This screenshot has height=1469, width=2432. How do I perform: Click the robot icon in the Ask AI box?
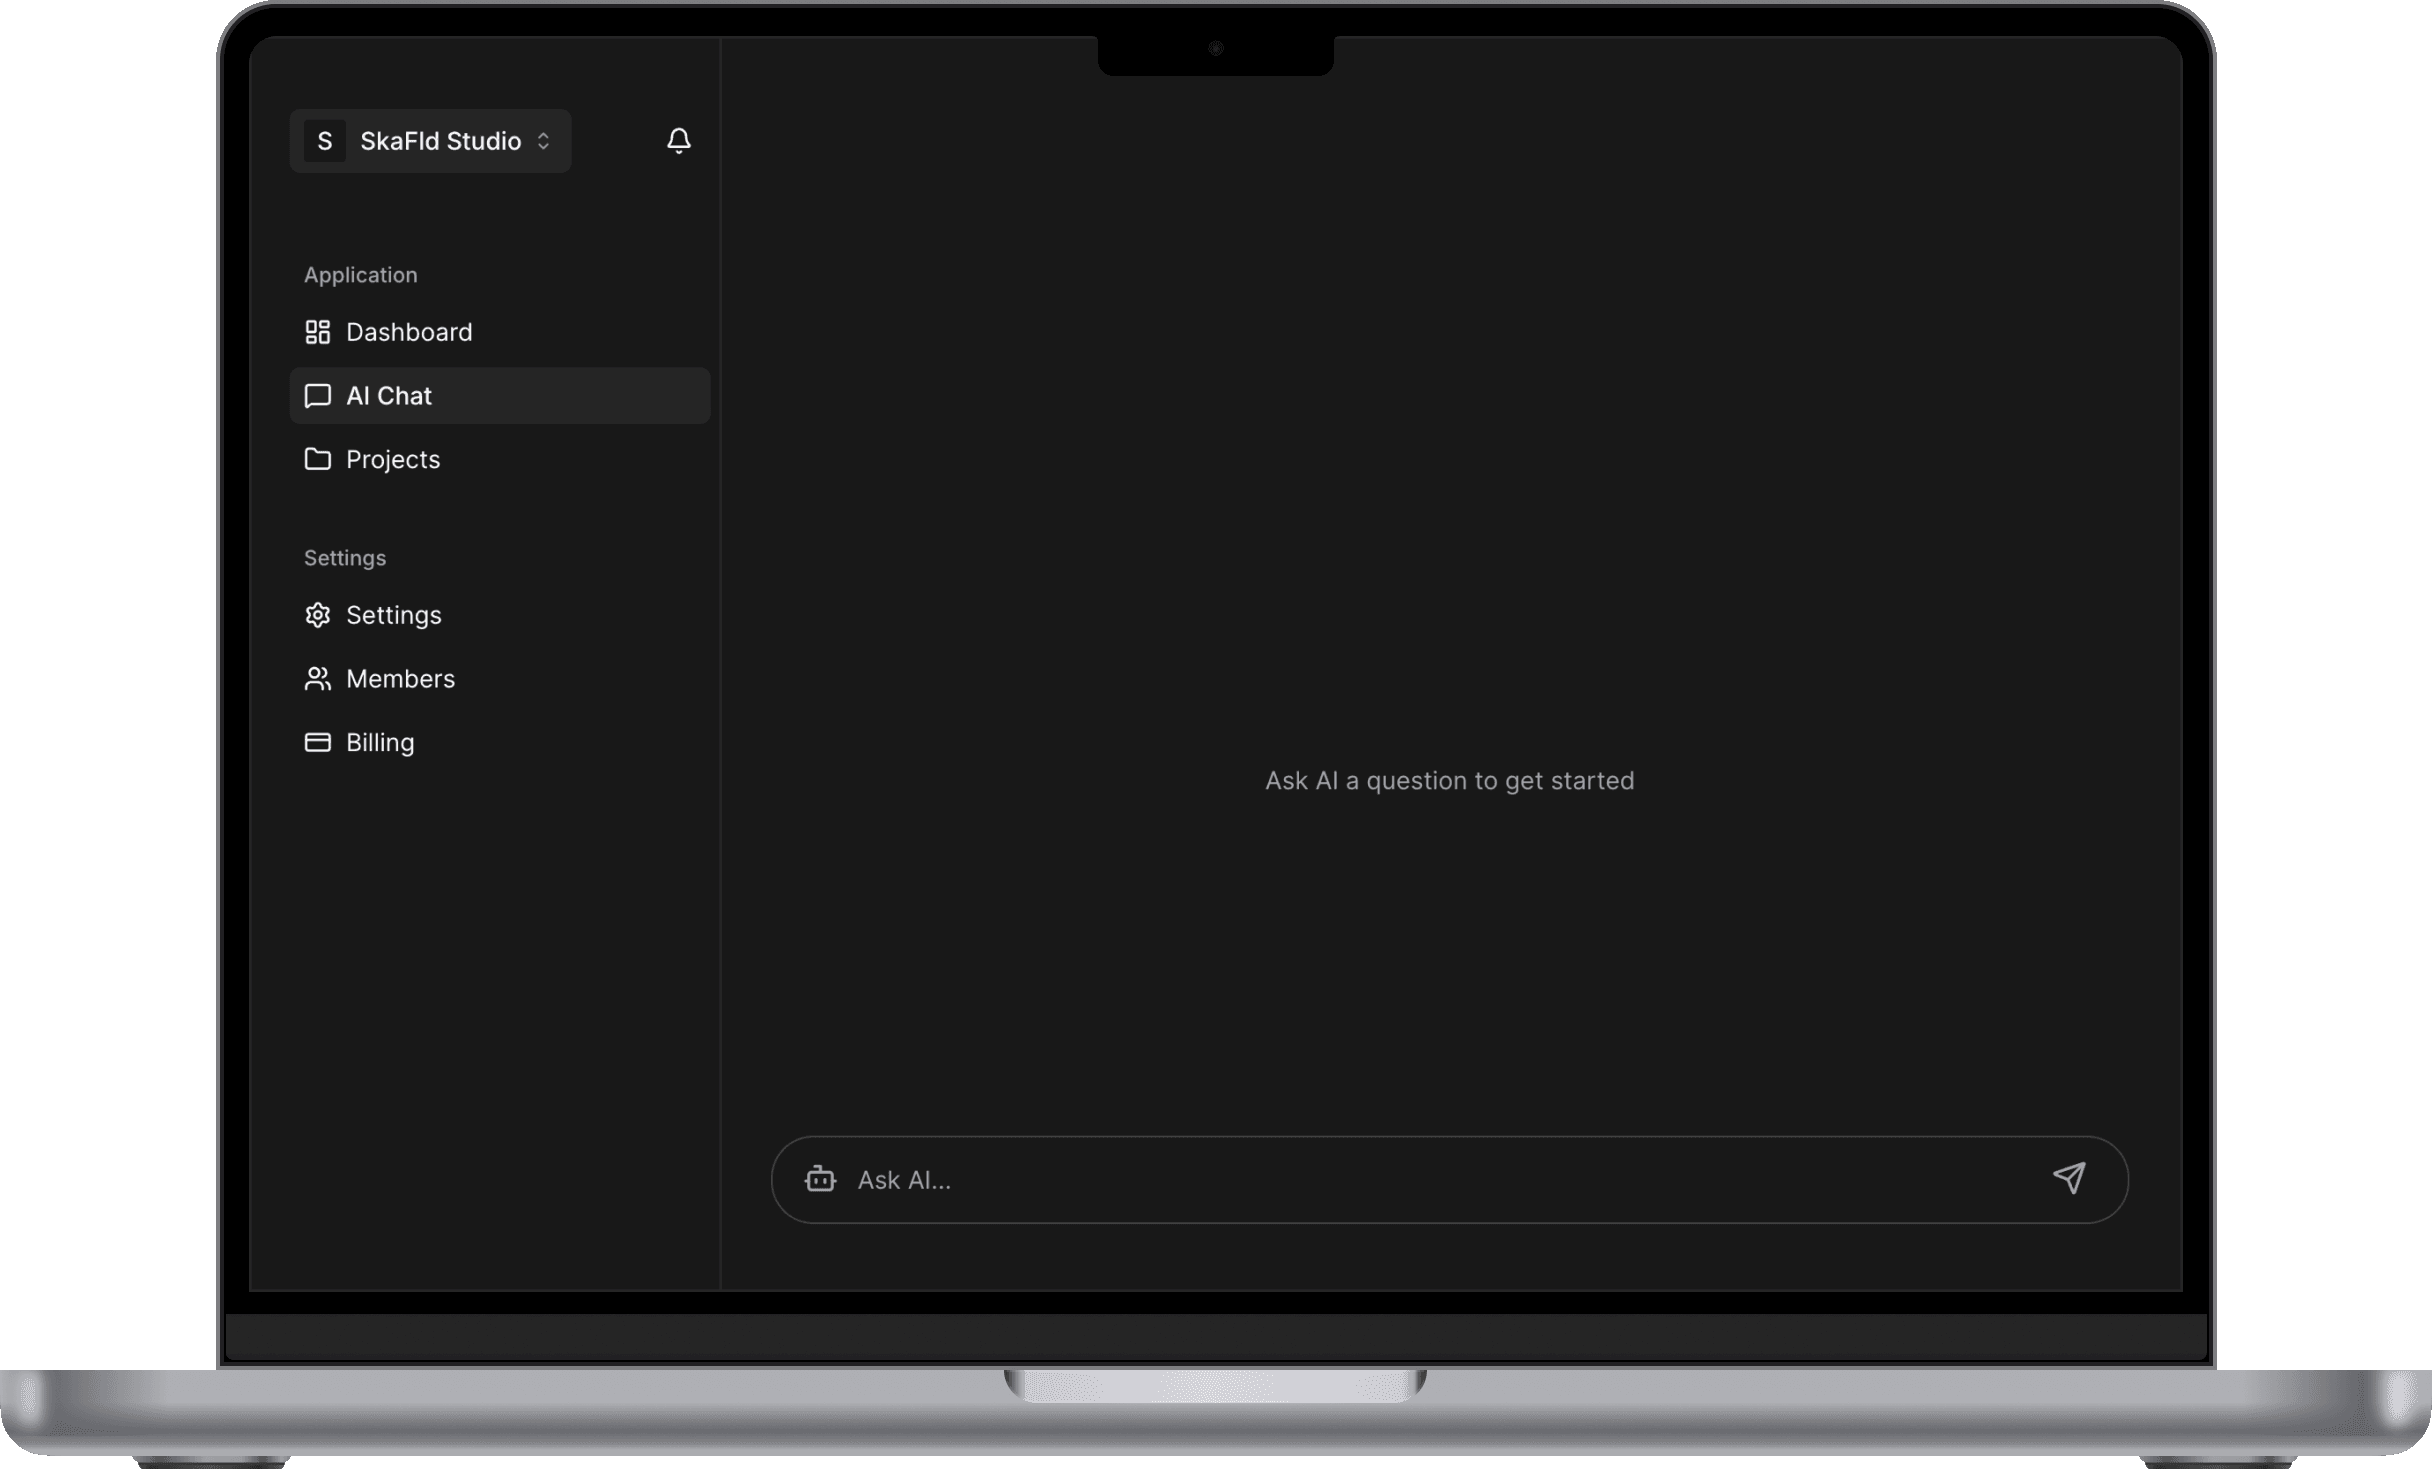coord(820,1179)
